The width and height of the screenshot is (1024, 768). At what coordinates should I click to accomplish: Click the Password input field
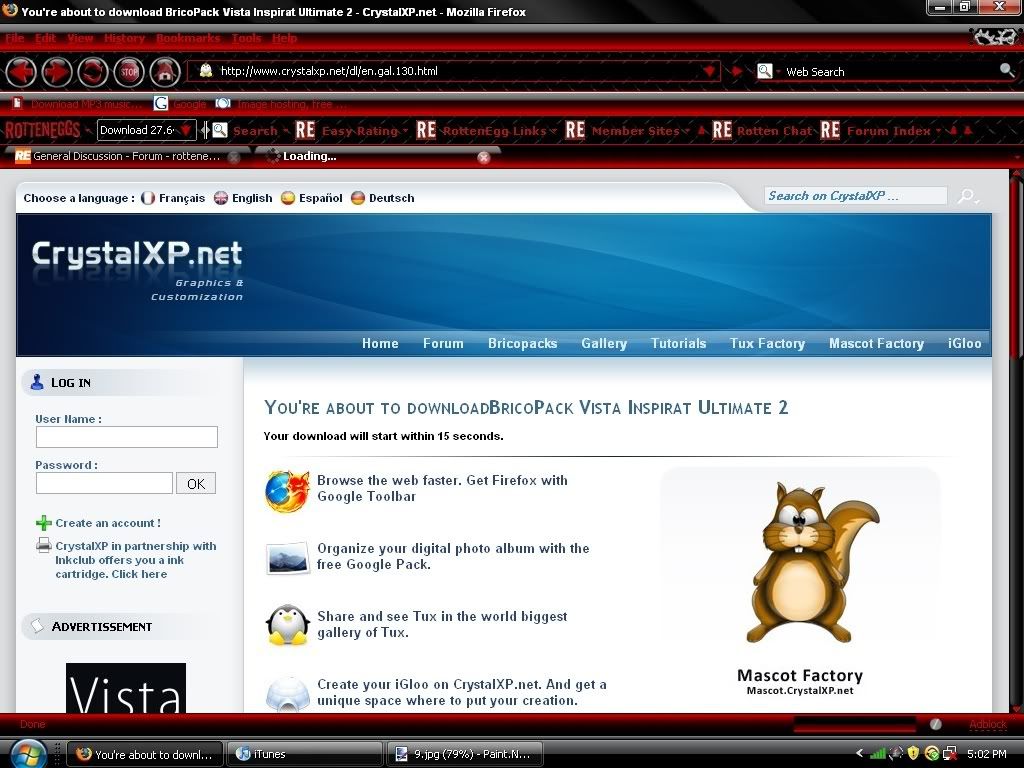(x=104, y=483)
